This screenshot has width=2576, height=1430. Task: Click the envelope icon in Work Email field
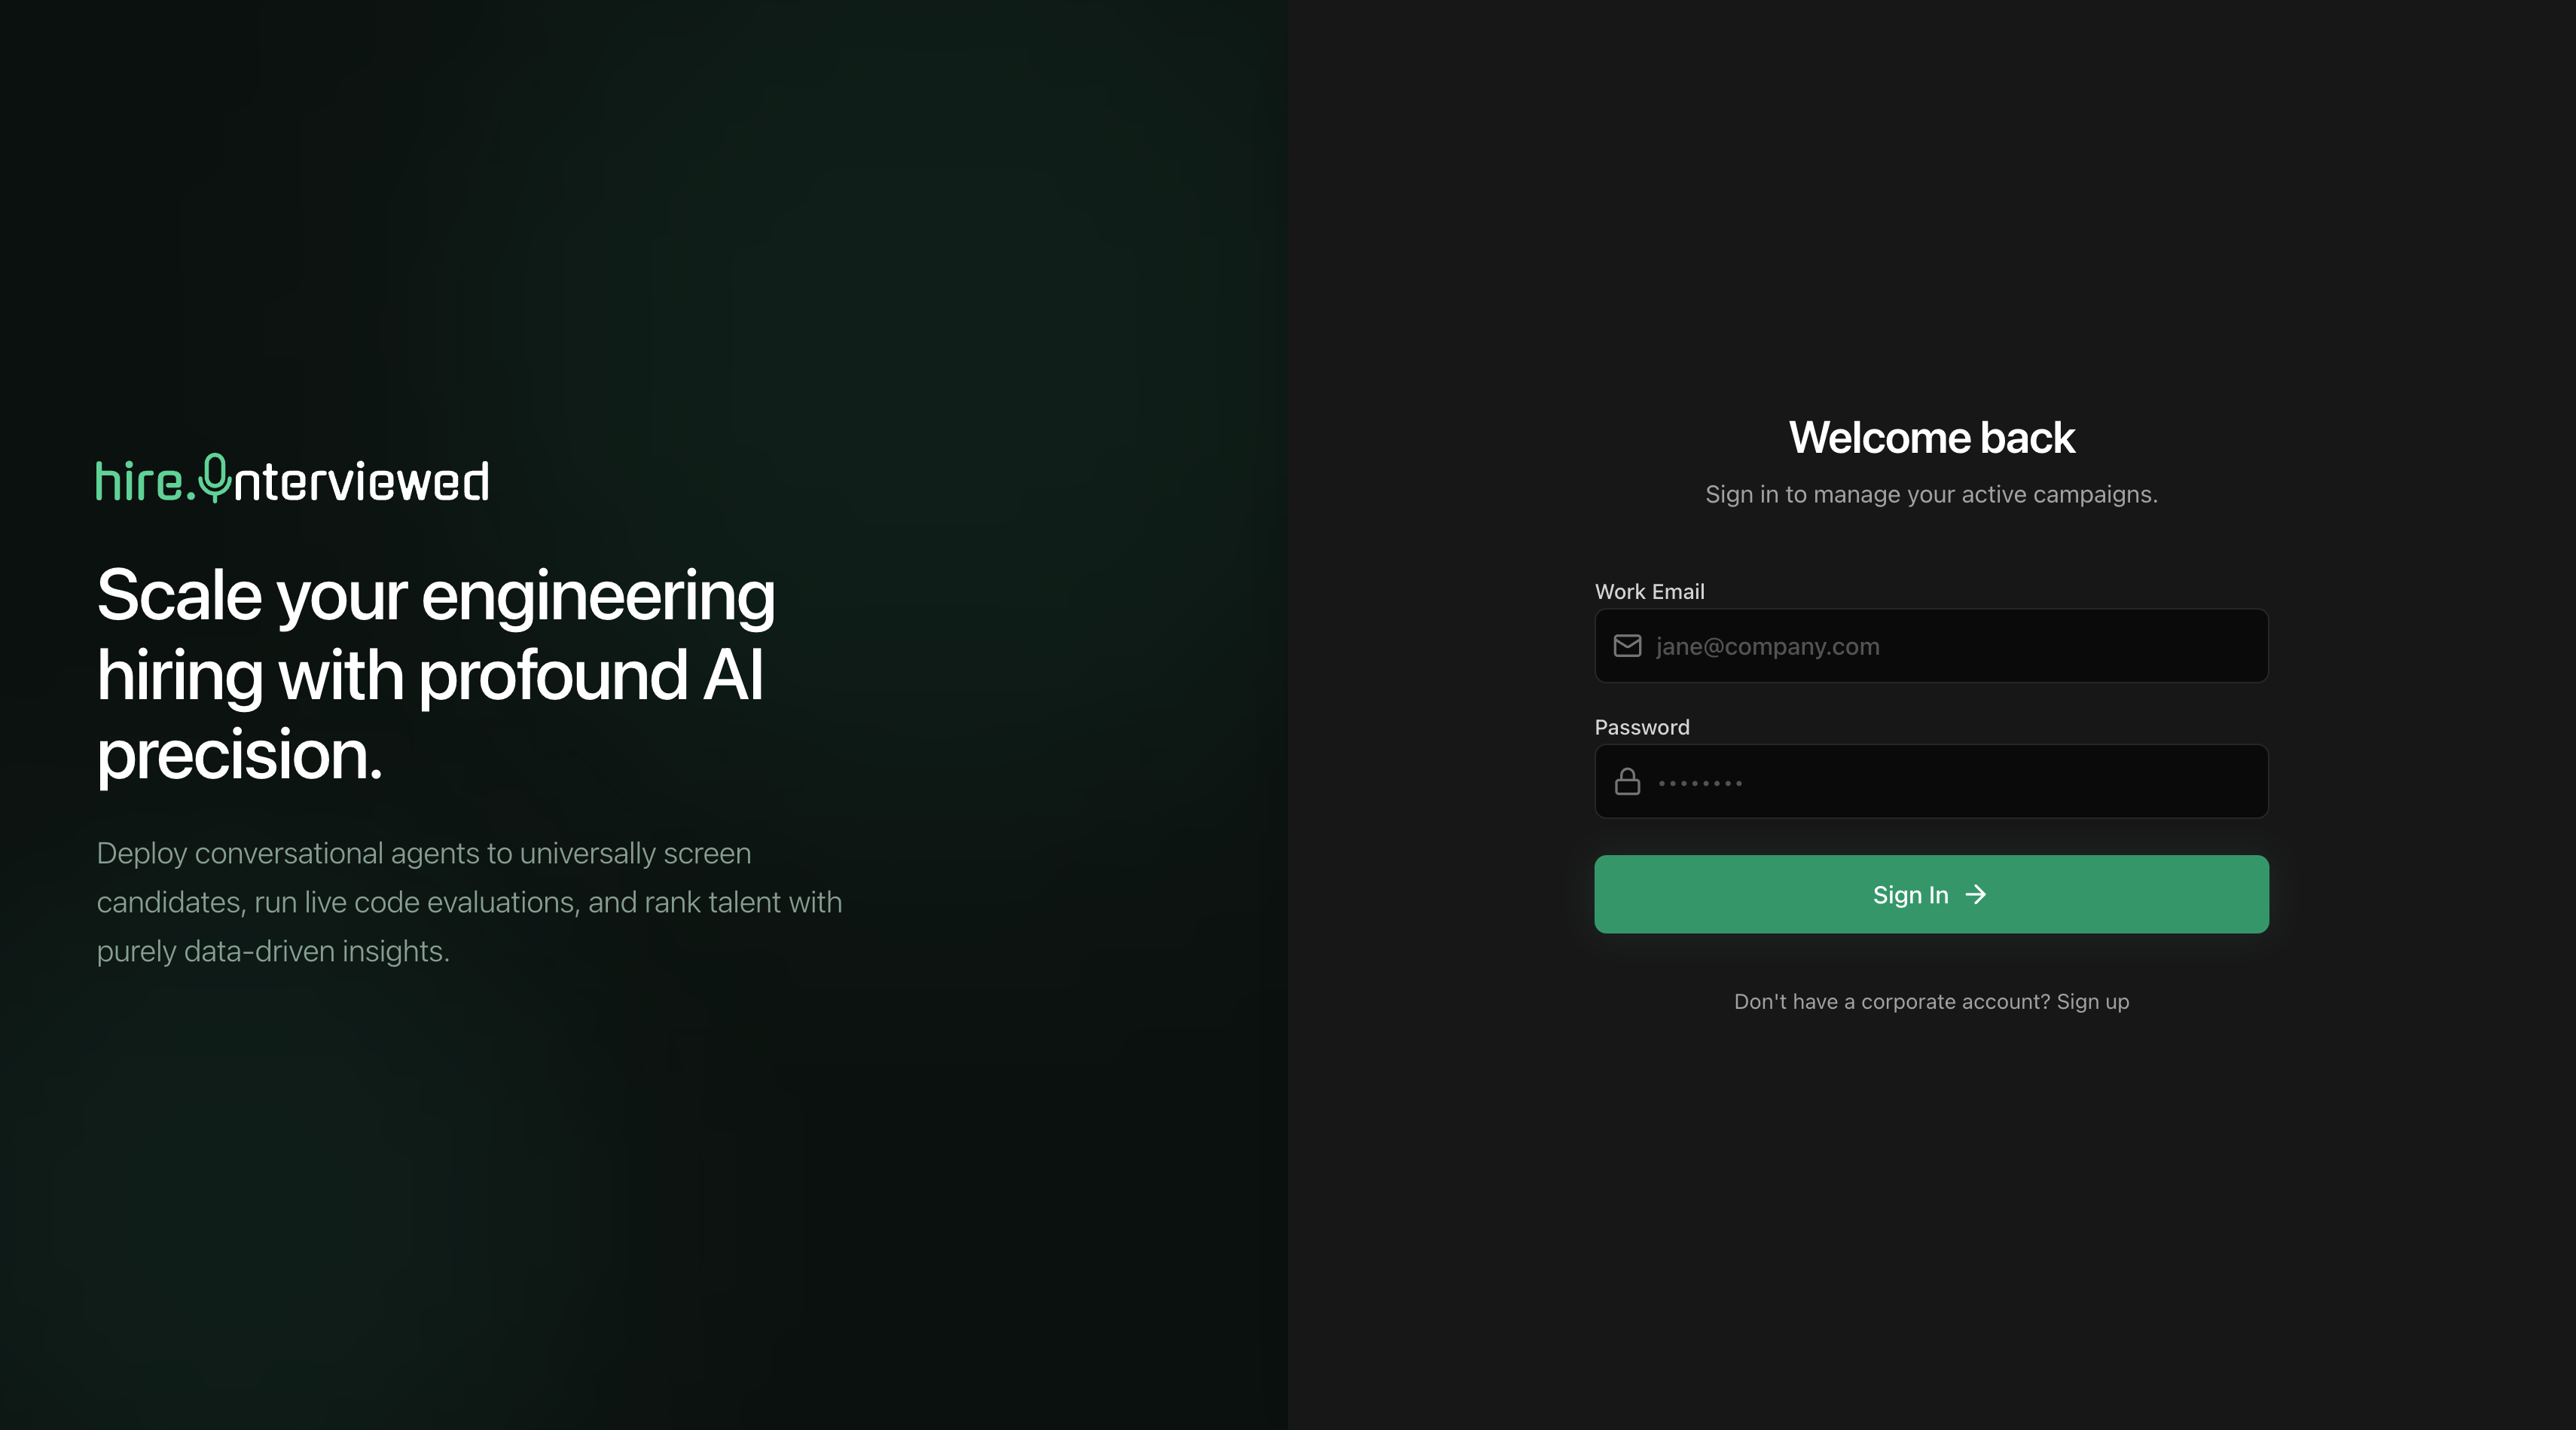(1627, 646)
